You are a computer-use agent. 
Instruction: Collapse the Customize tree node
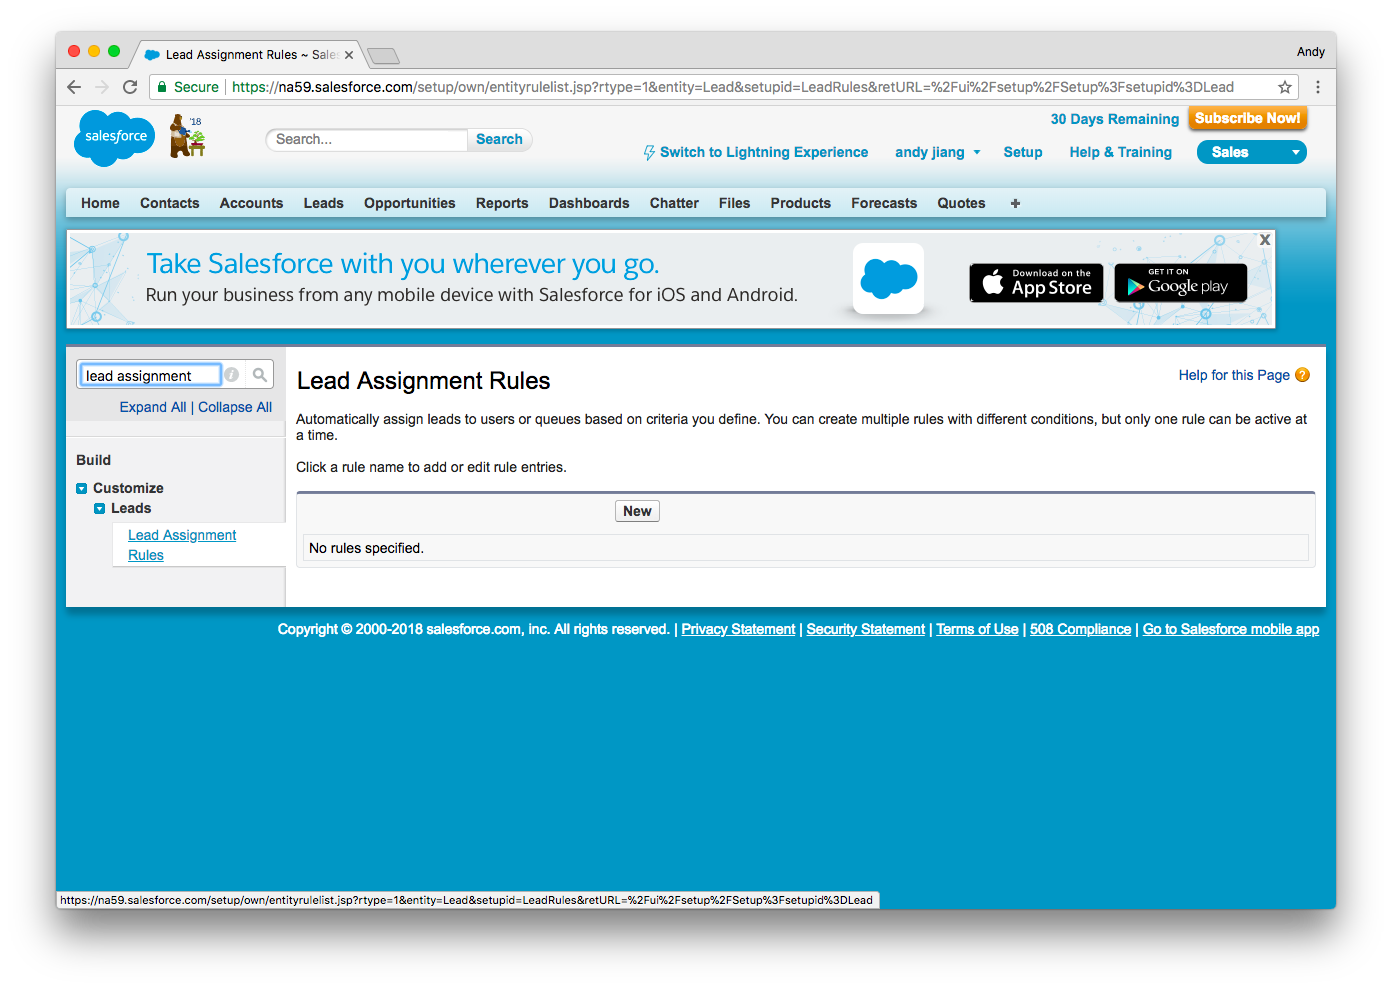pos(81,488)
